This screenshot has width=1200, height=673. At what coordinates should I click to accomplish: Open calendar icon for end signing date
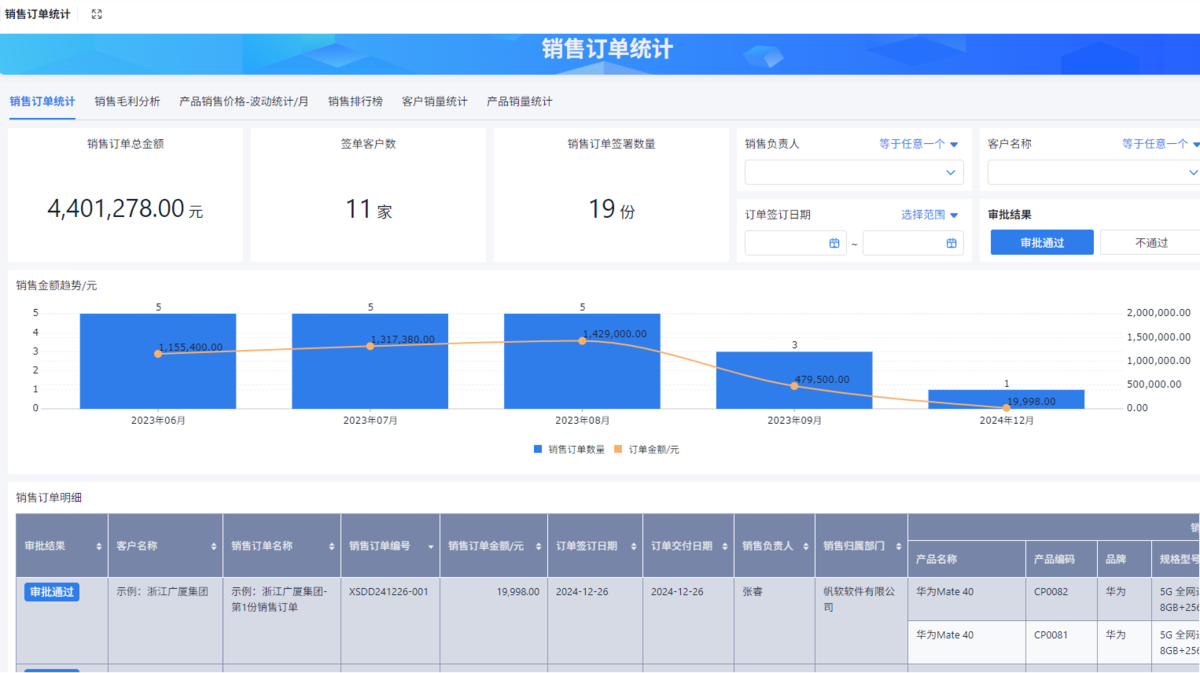click(x=951, y=243)
